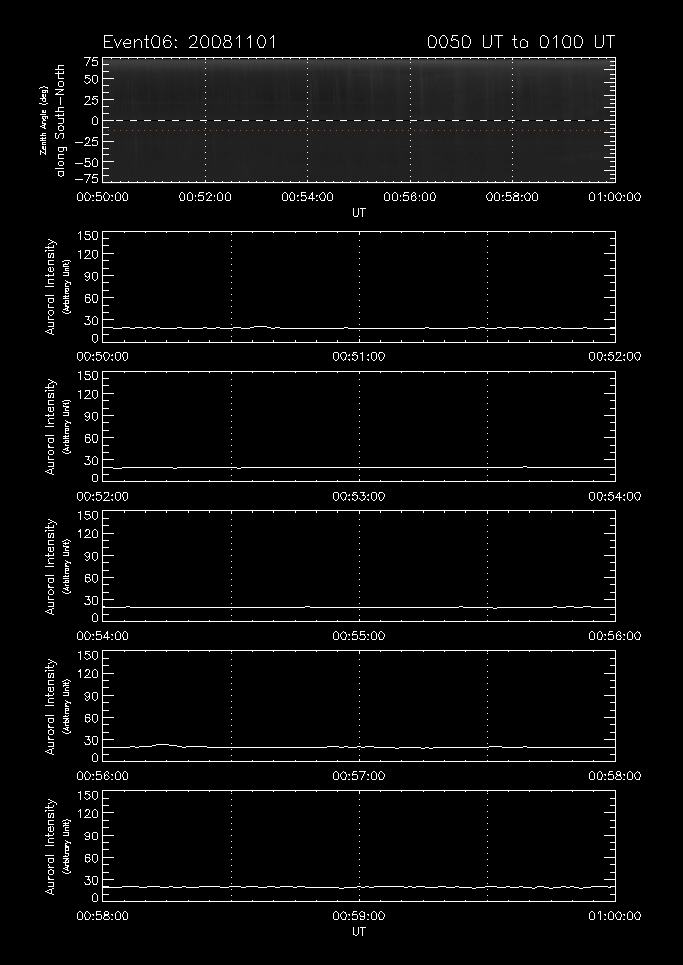Image resolution: width=683 pixels, height=965 pixels.
Task: Click the "90" tick in the 00:54–00:56 panel
Action: tap(92, 556)
